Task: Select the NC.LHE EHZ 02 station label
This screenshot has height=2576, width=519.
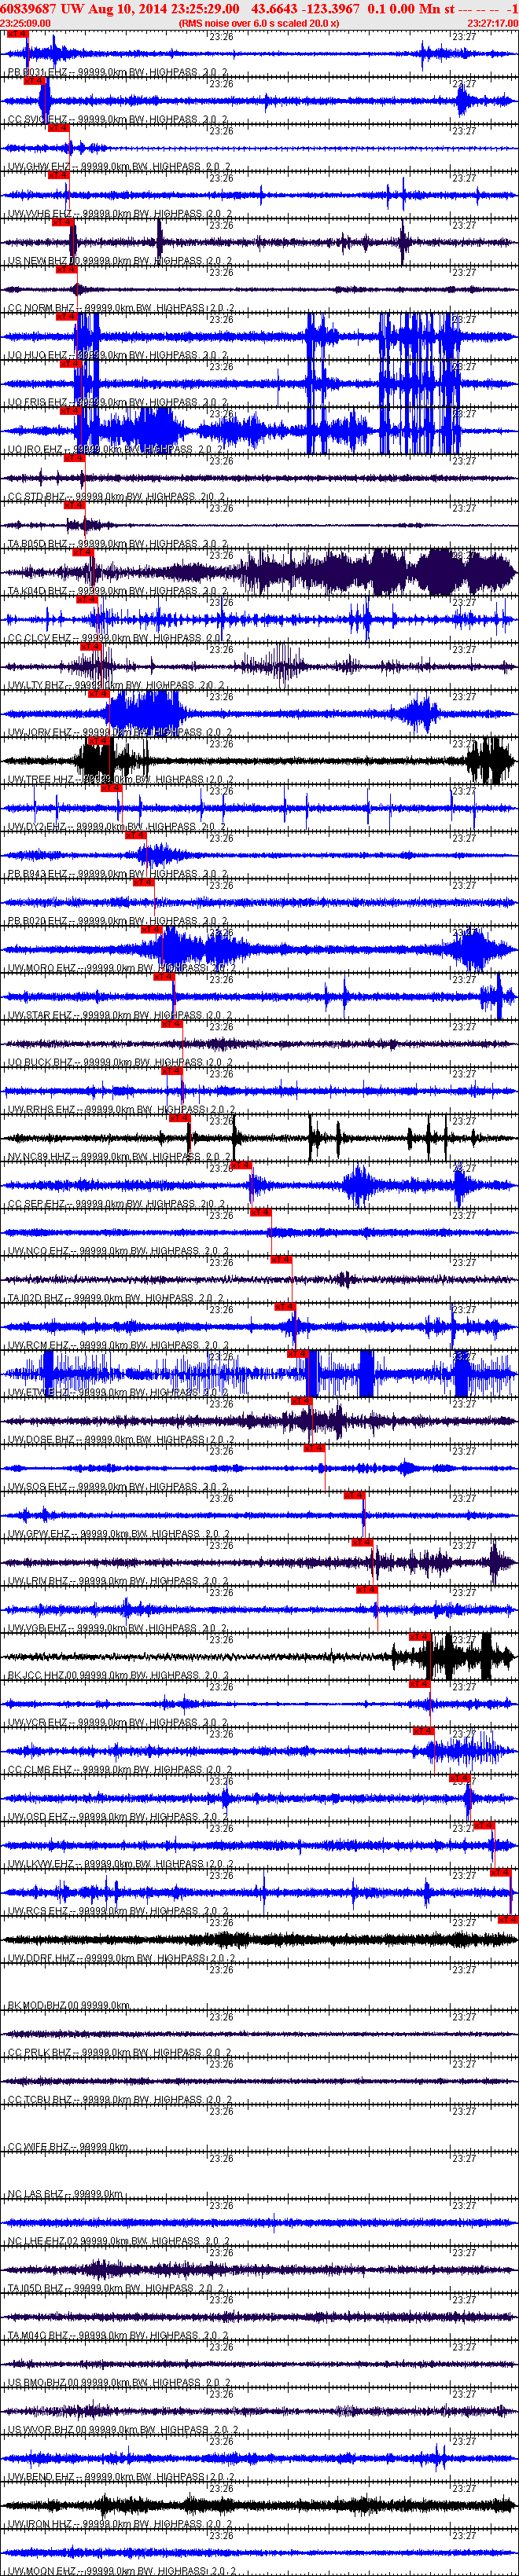Action: click(x=118, y=2241)
